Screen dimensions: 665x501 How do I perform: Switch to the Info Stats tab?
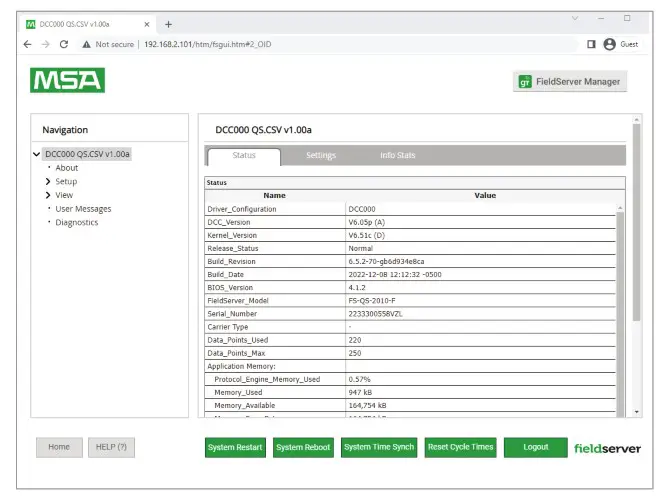tap(397, 155)
